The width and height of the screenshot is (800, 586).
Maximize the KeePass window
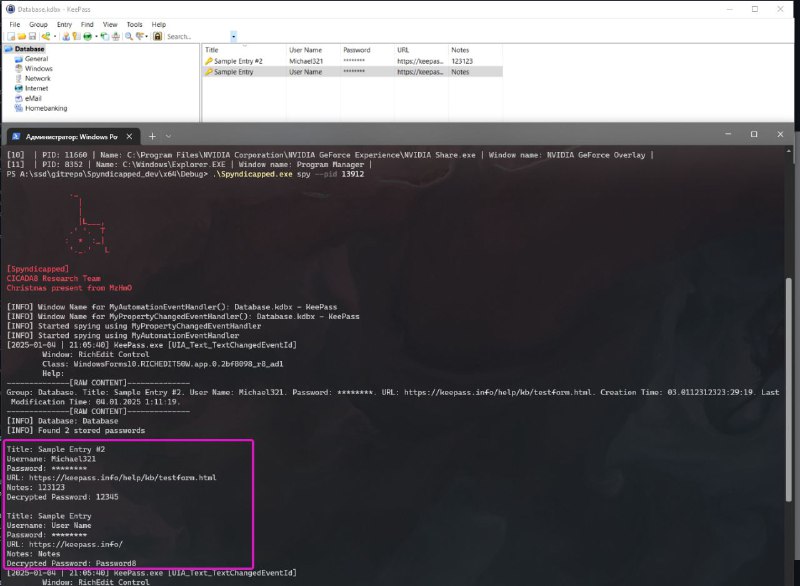[755, 9]
